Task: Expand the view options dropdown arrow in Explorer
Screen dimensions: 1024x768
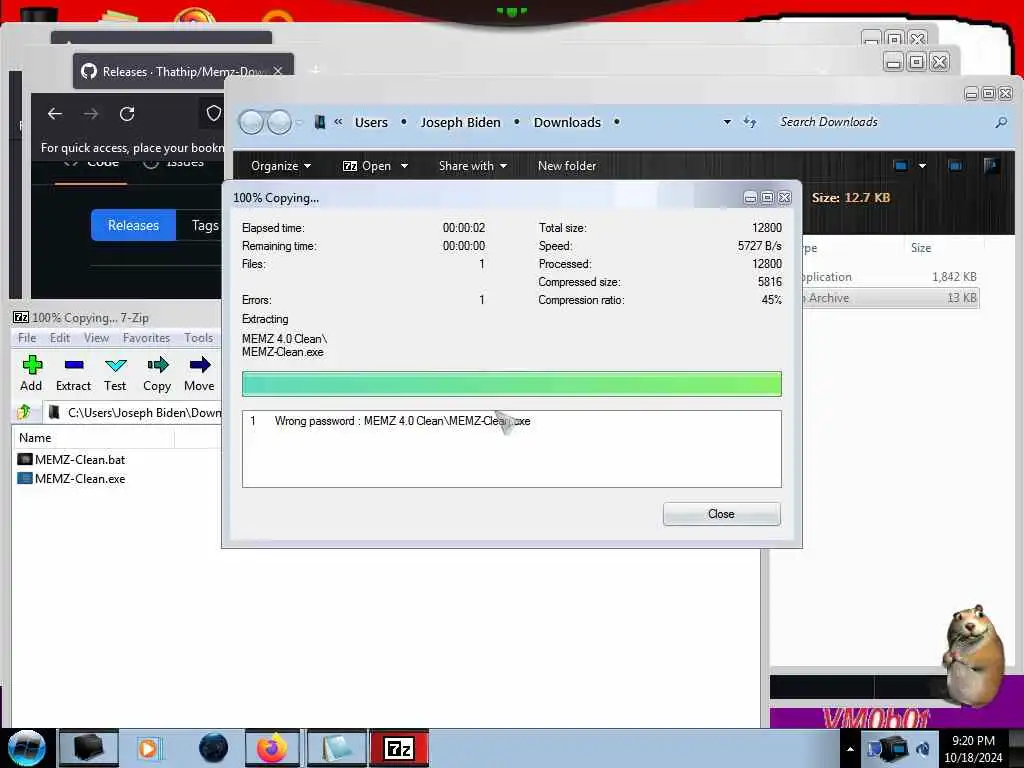Action: tap(922, 166)
